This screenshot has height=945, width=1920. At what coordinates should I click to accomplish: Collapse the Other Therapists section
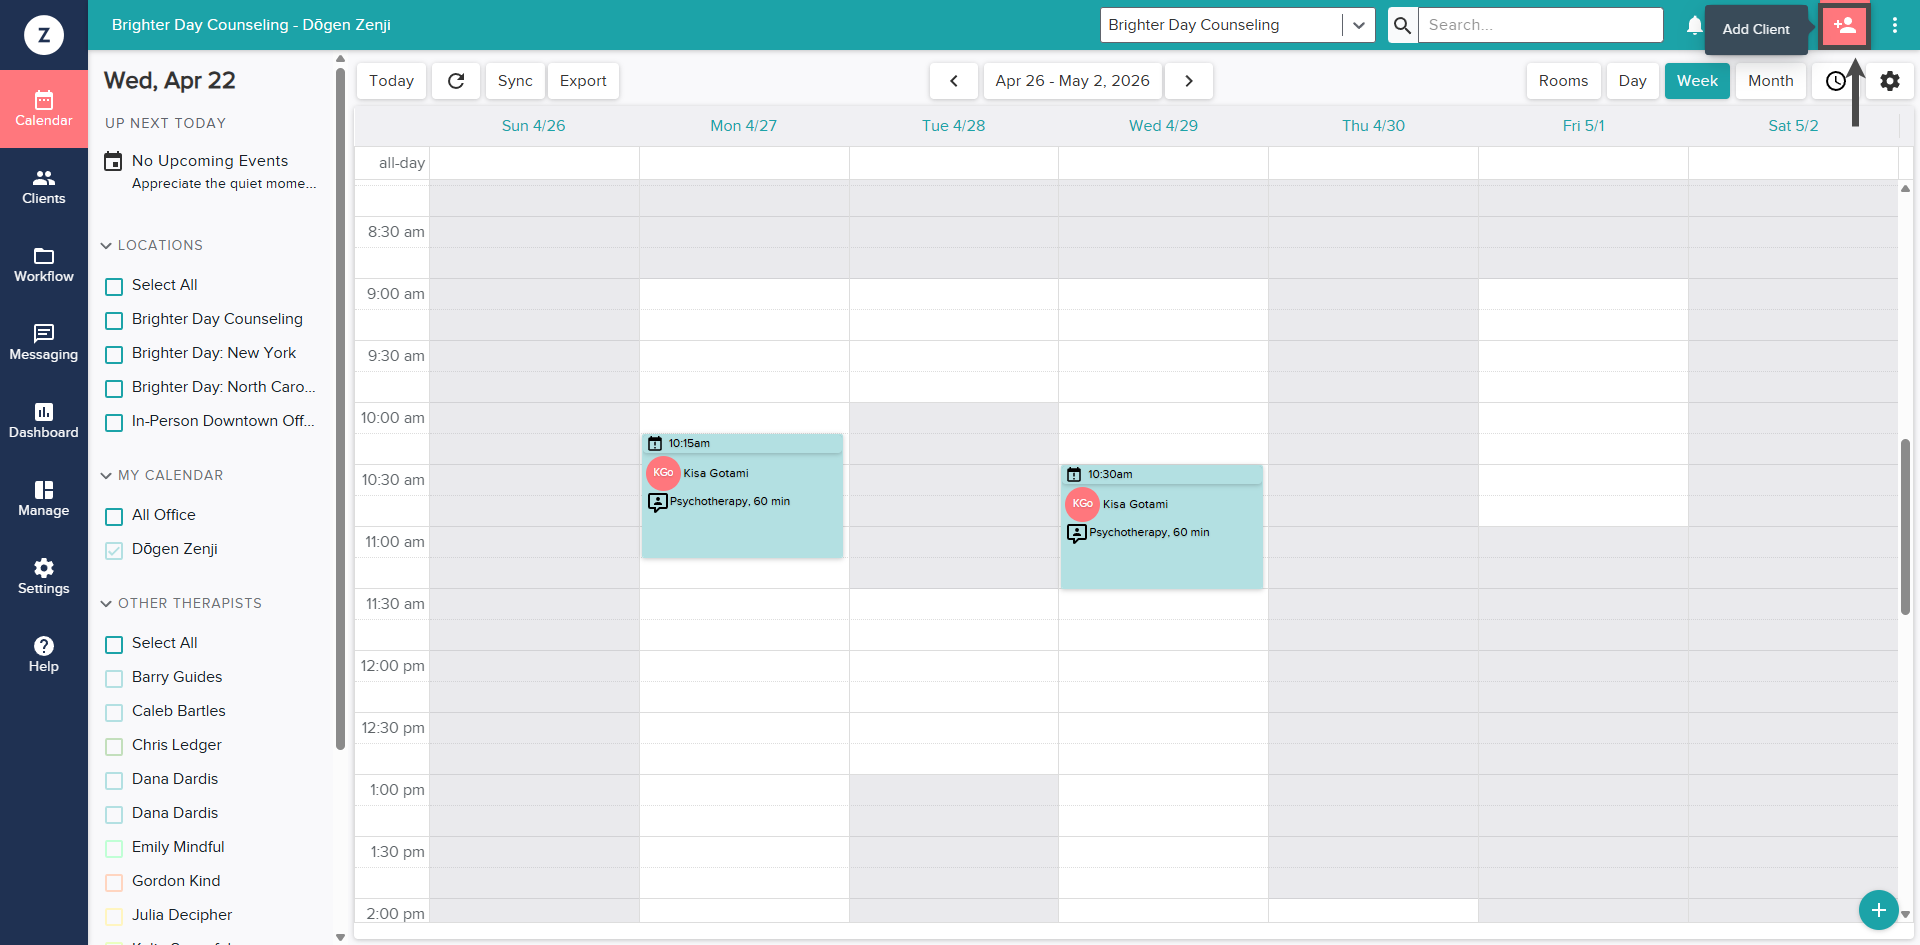click(x=106, y=603)
